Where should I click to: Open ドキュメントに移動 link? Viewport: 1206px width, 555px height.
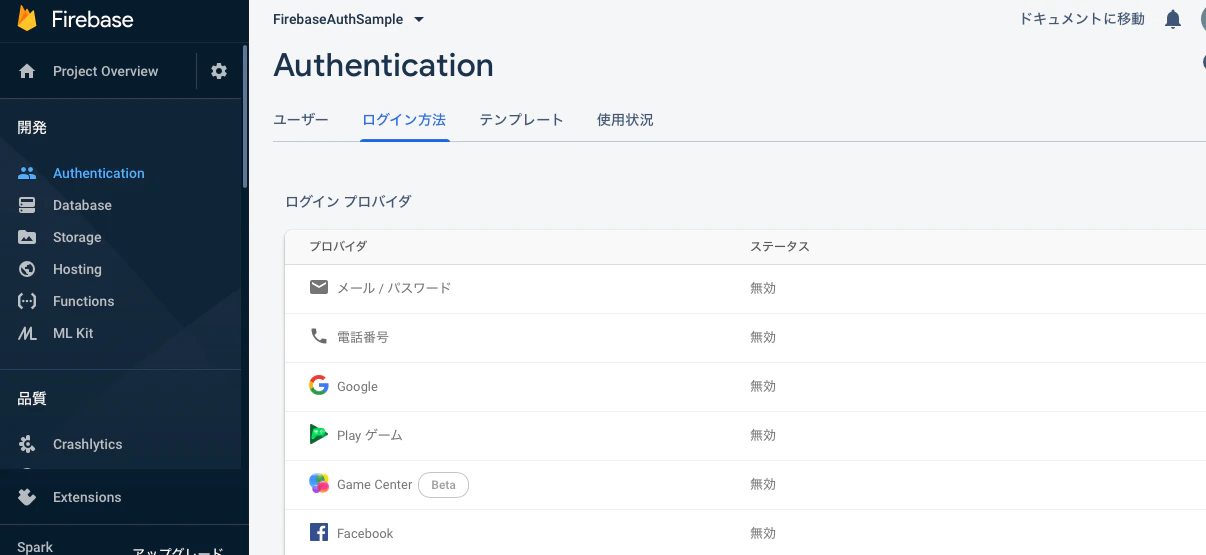tap(1082, 19)
